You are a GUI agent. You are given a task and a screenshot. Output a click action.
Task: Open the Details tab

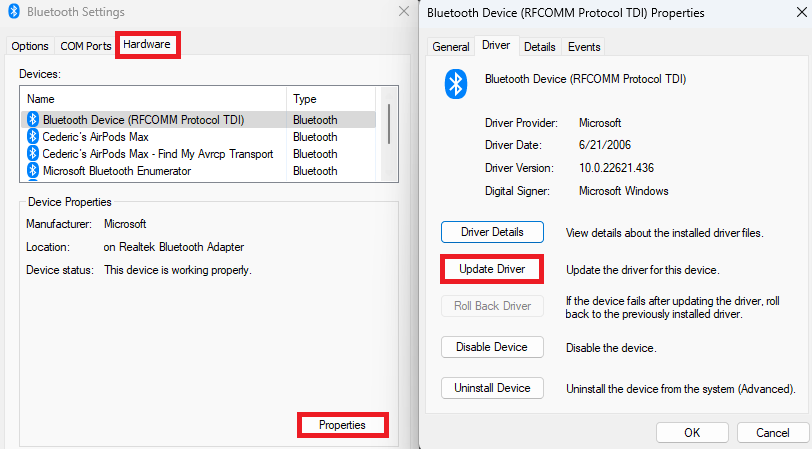point(539,47)
